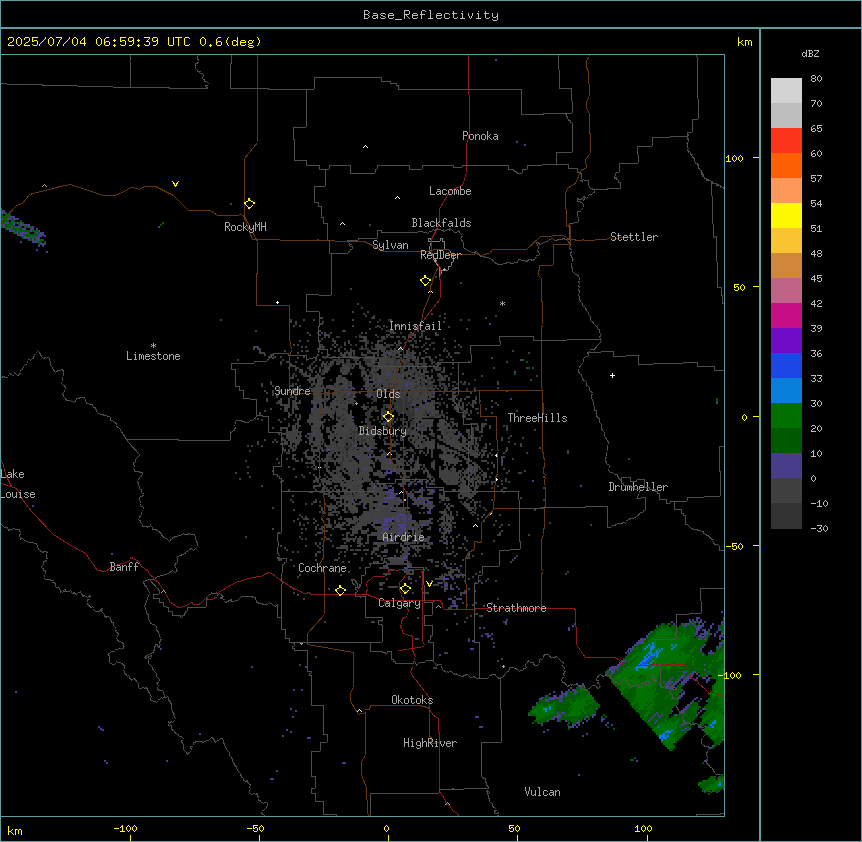Click the yellow diamond marker above RockyMH
Screen dimensions: 862x842
click(250, 204)
